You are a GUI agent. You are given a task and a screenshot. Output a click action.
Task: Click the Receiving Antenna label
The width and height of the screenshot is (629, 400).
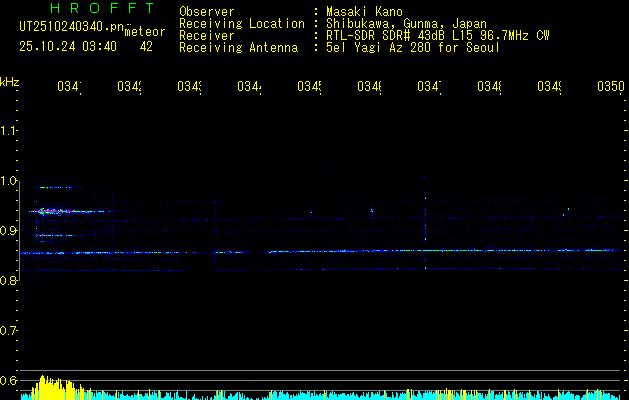point(238,48)
